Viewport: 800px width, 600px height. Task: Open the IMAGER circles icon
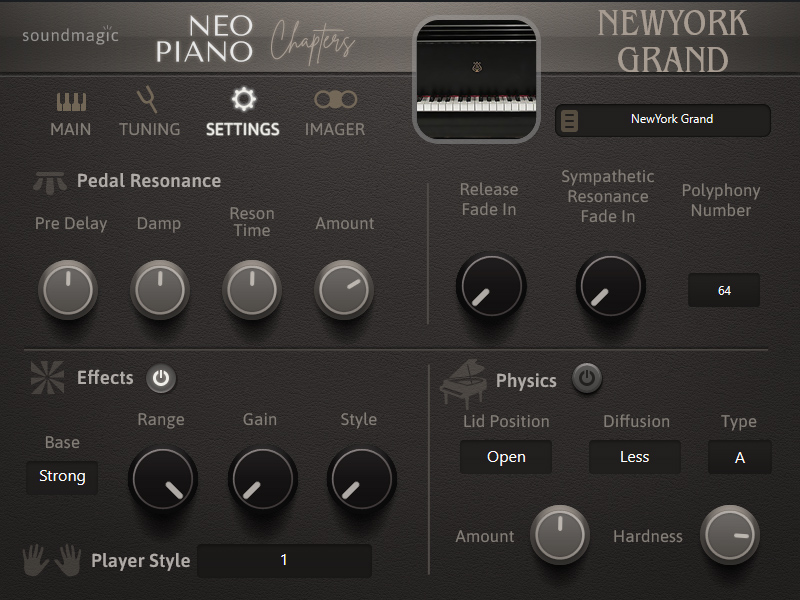click(335, 99)
